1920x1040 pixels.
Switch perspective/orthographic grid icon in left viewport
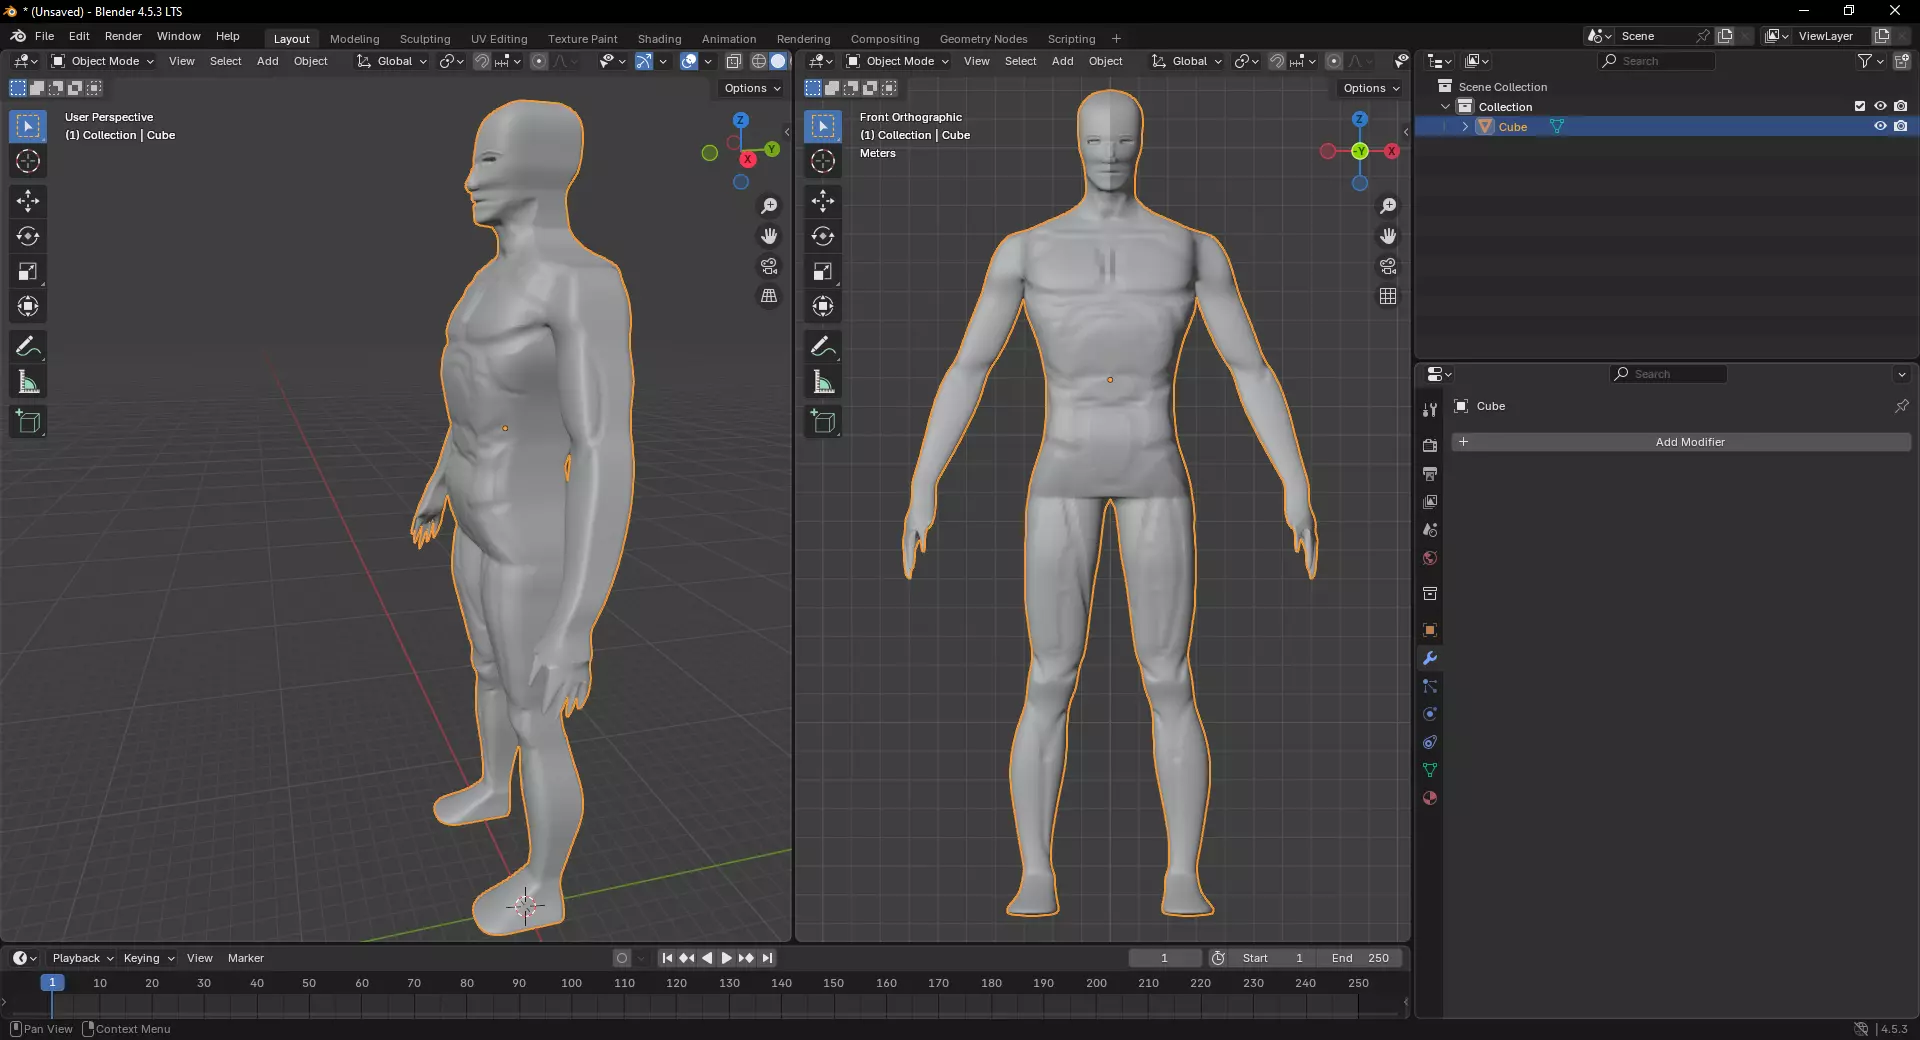click(x=769, y=296)
